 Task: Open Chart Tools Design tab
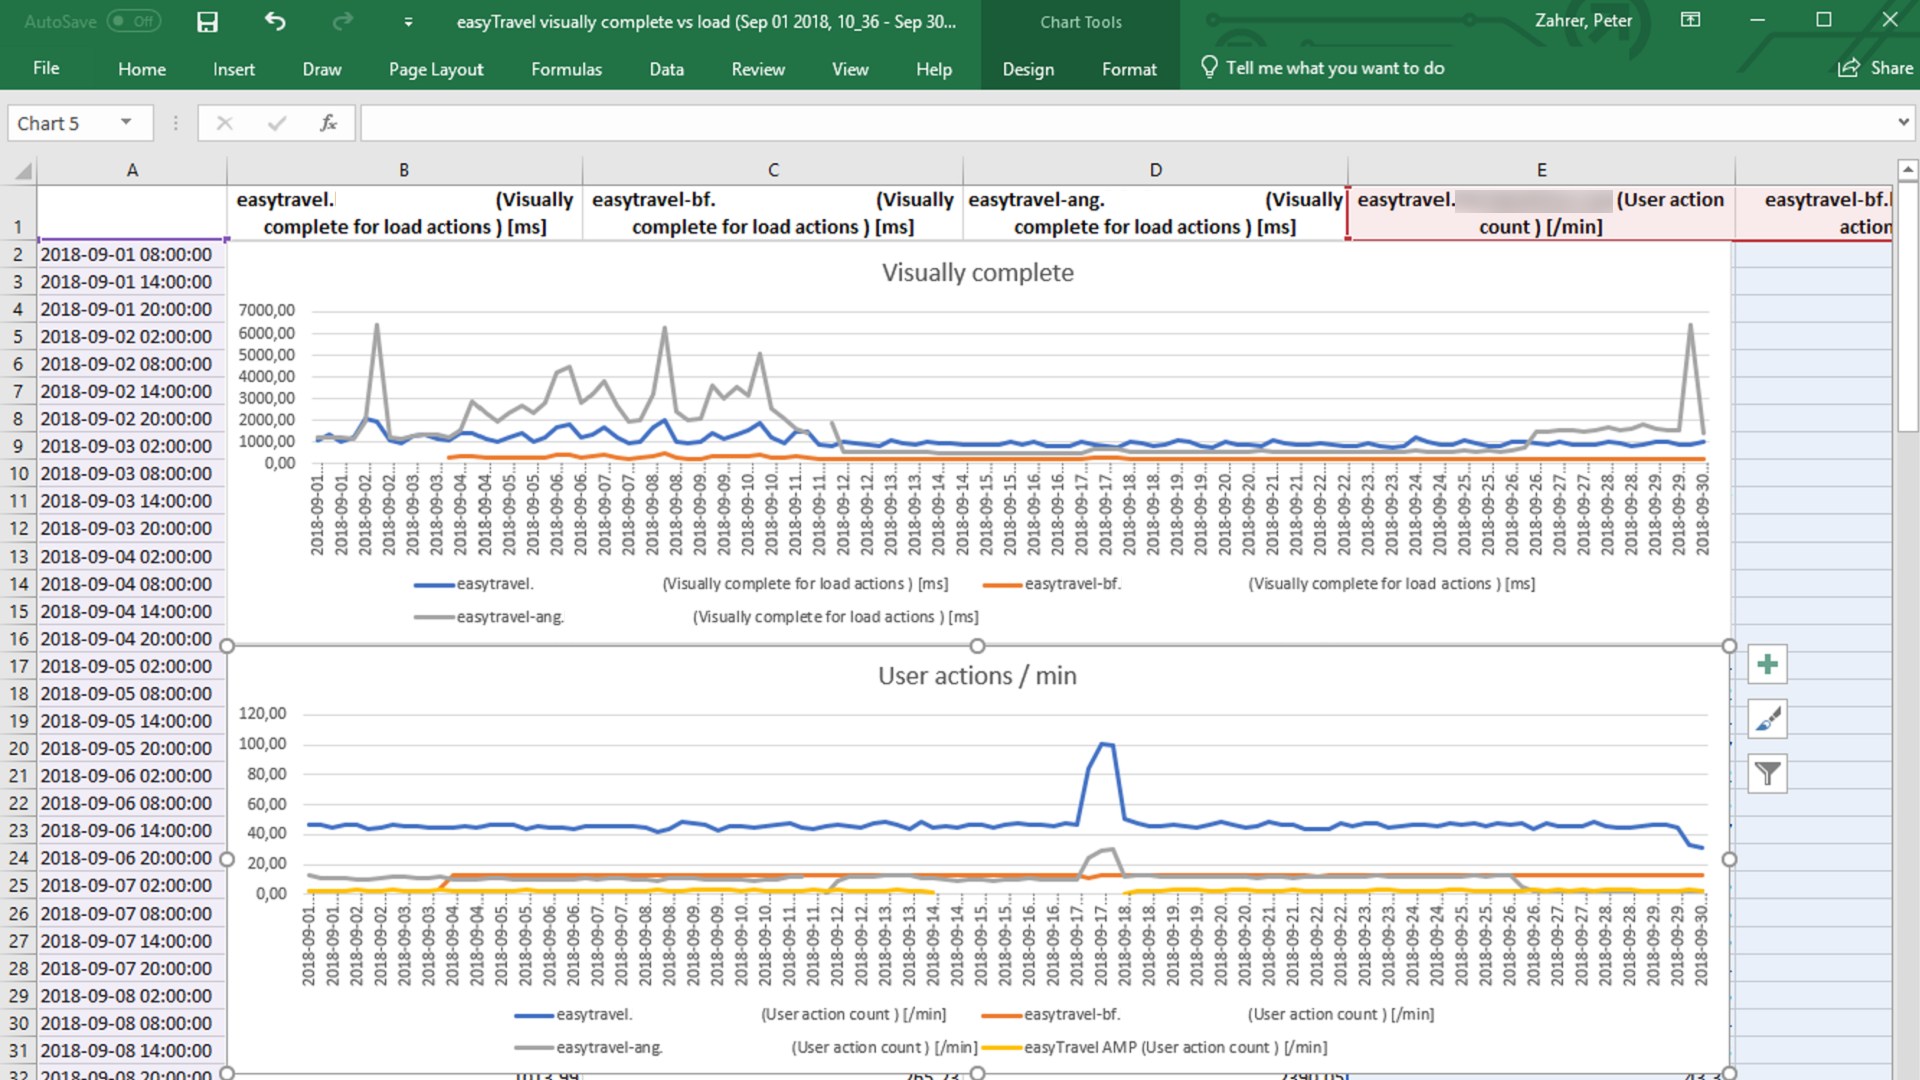pyautogui.click(x=1029, y=67)
